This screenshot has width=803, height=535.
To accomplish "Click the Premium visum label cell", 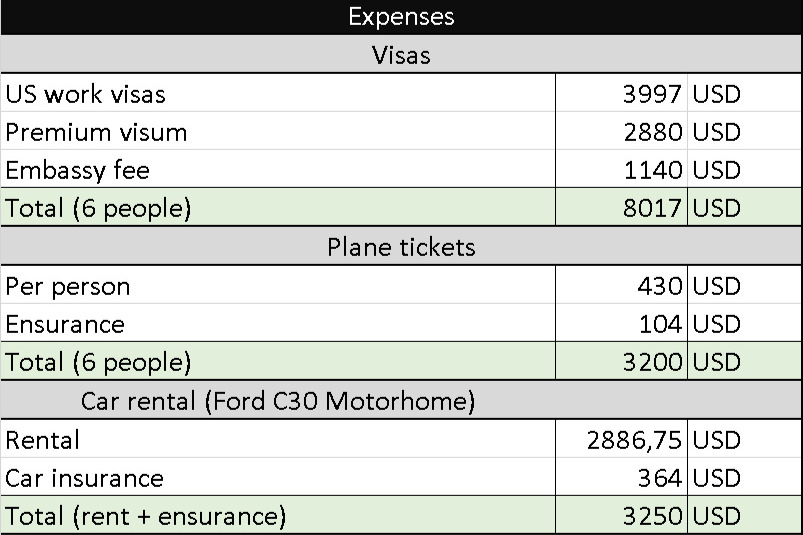I will pos(278,131).
